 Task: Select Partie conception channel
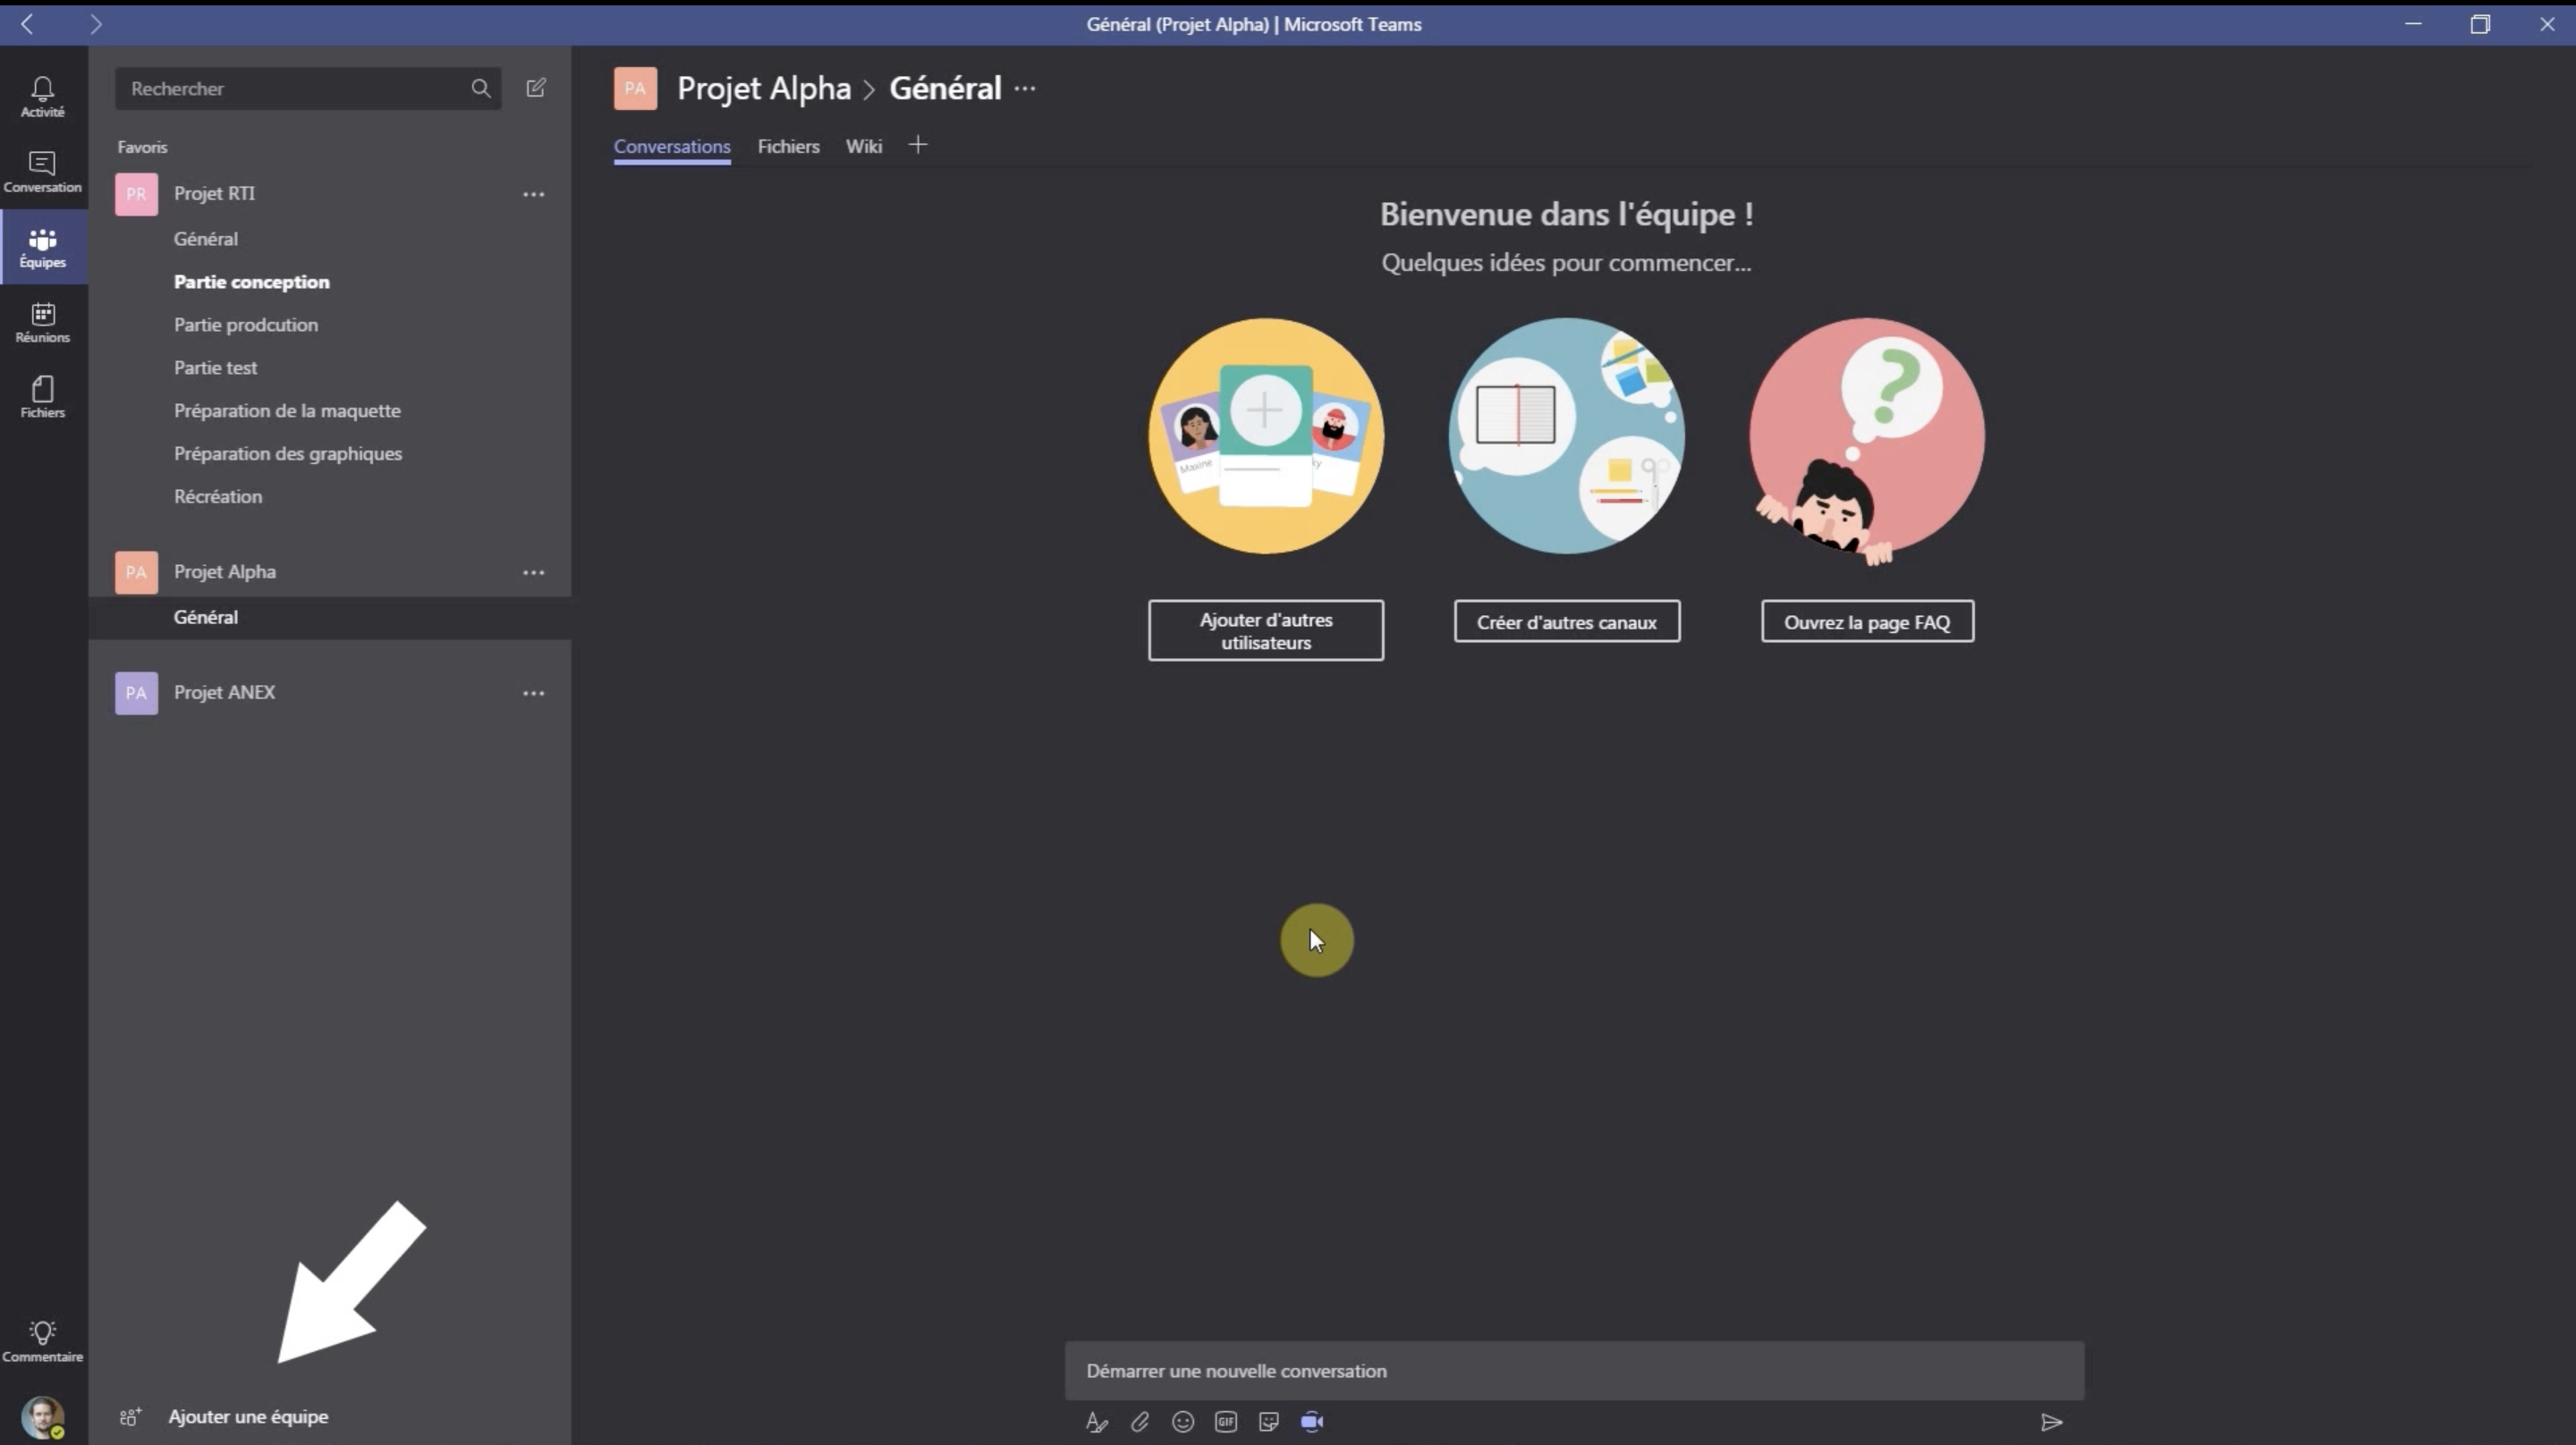click(x=251, y=281)
